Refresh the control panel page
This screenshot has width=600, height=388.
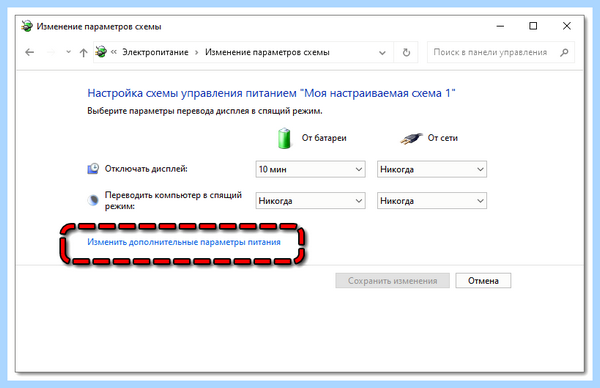[406, 52]
